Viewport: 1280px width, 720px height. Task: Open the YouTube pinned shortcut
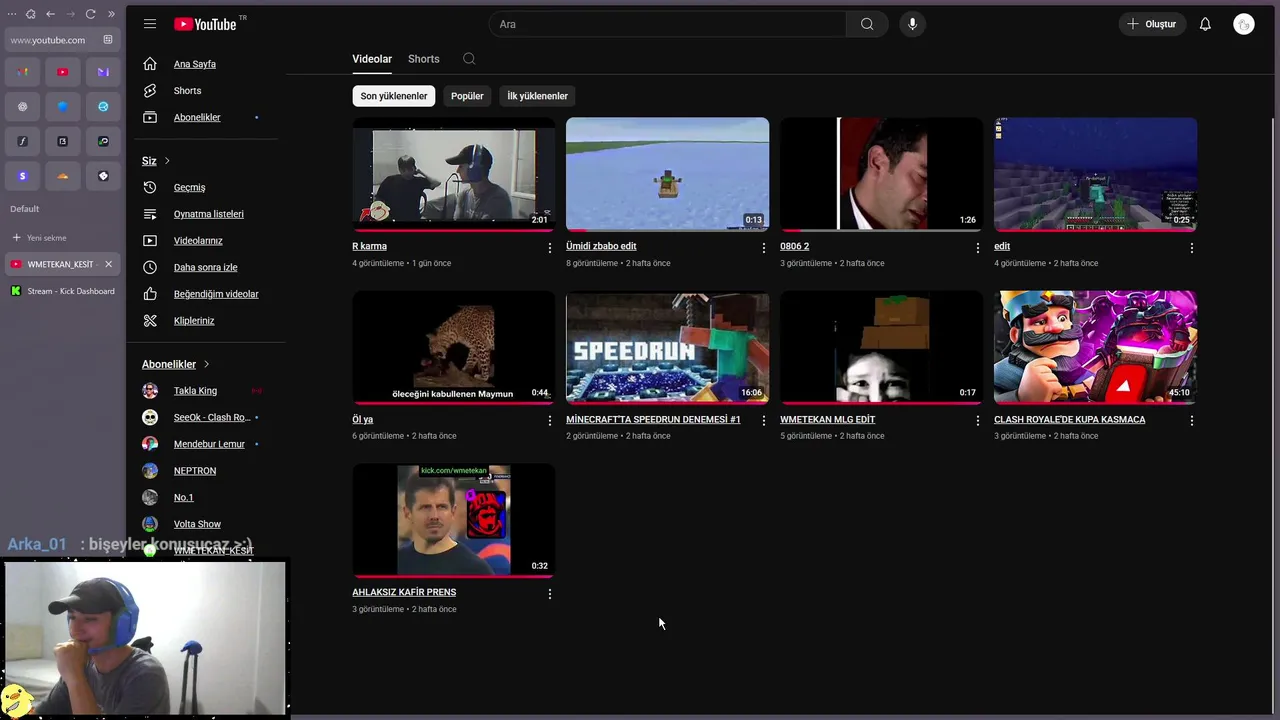pos(62,72)
